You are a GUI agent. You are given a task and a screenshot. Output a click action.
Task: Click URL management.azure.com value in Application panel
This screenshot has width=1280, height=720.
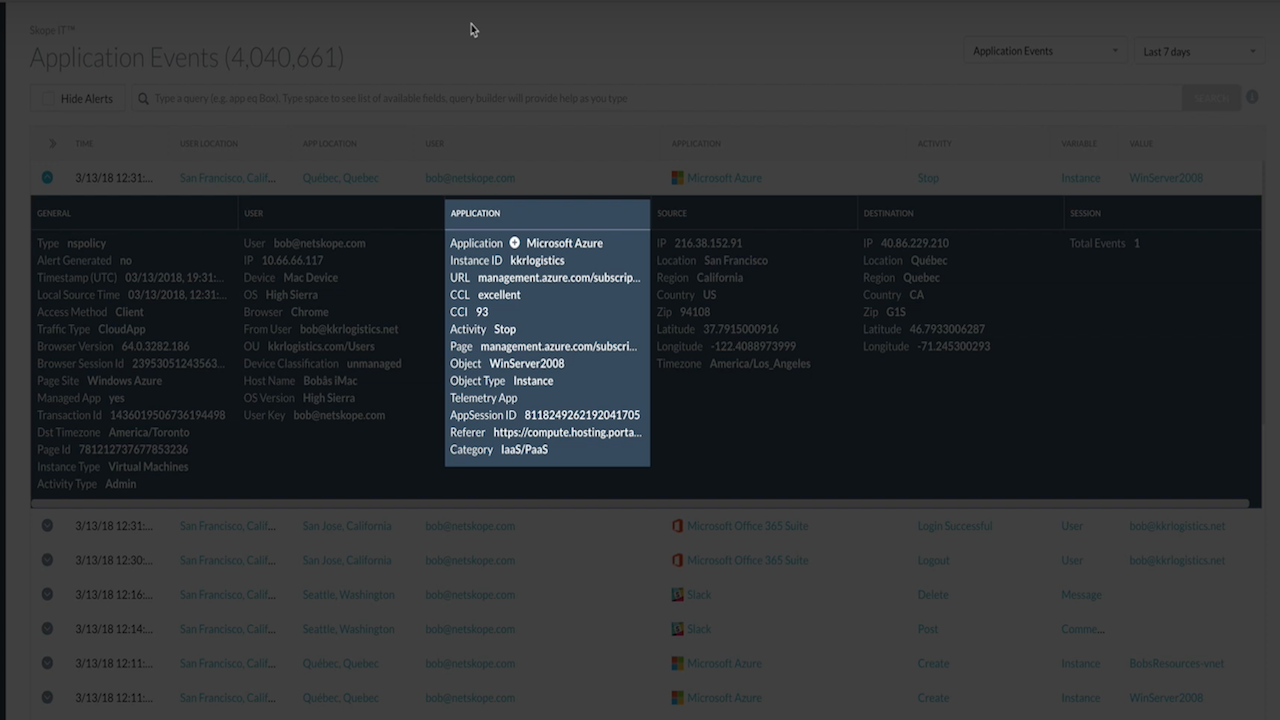(x=558, y=278)
